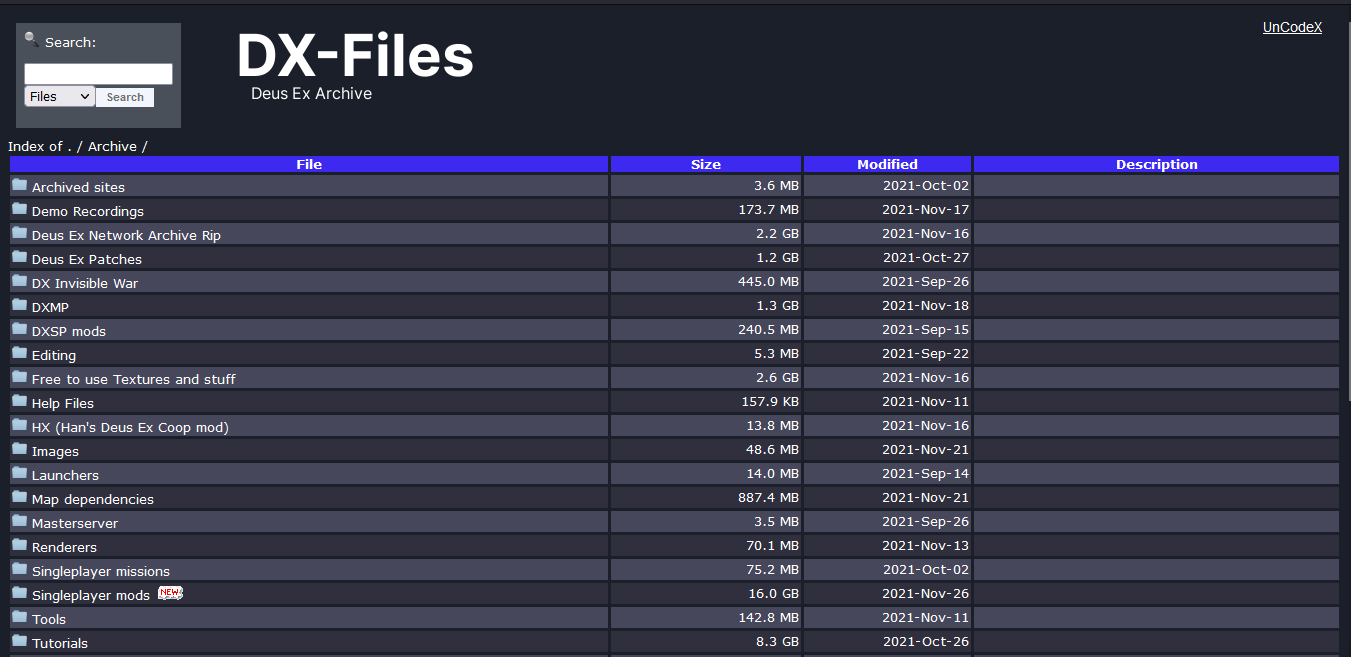Viewport: 1351px width, 657px height.
Task: Open the Singleplayer missions folder link
Action: click(101, 571)
